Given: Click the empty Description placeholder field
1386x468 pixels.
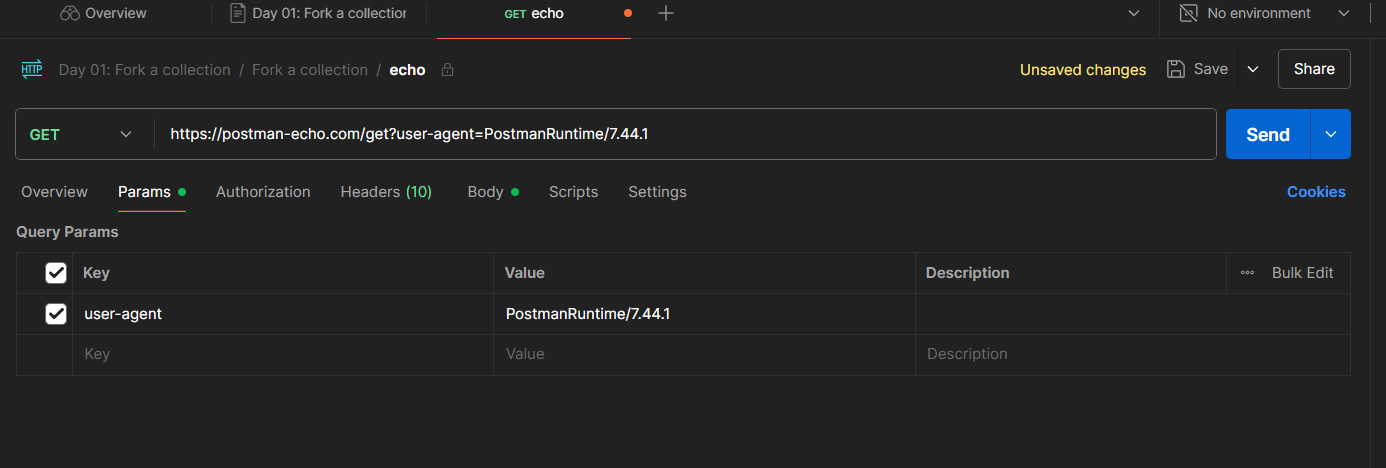Looking at the screenshot, I should (x=1133, y=354).
